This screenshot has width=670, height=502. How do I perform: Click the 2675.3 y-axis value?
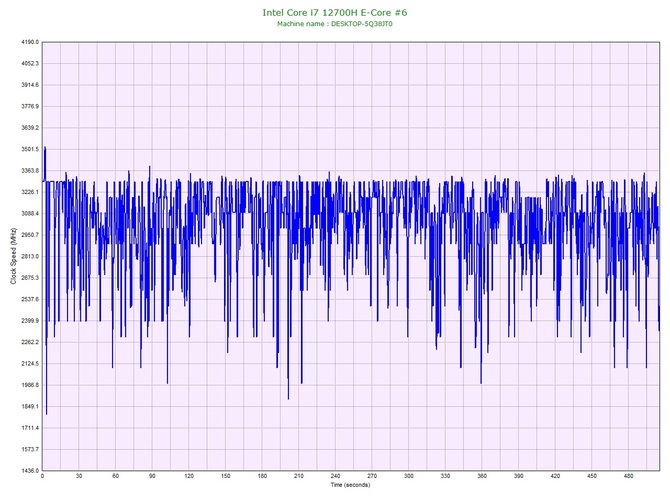tap(30, 278)
